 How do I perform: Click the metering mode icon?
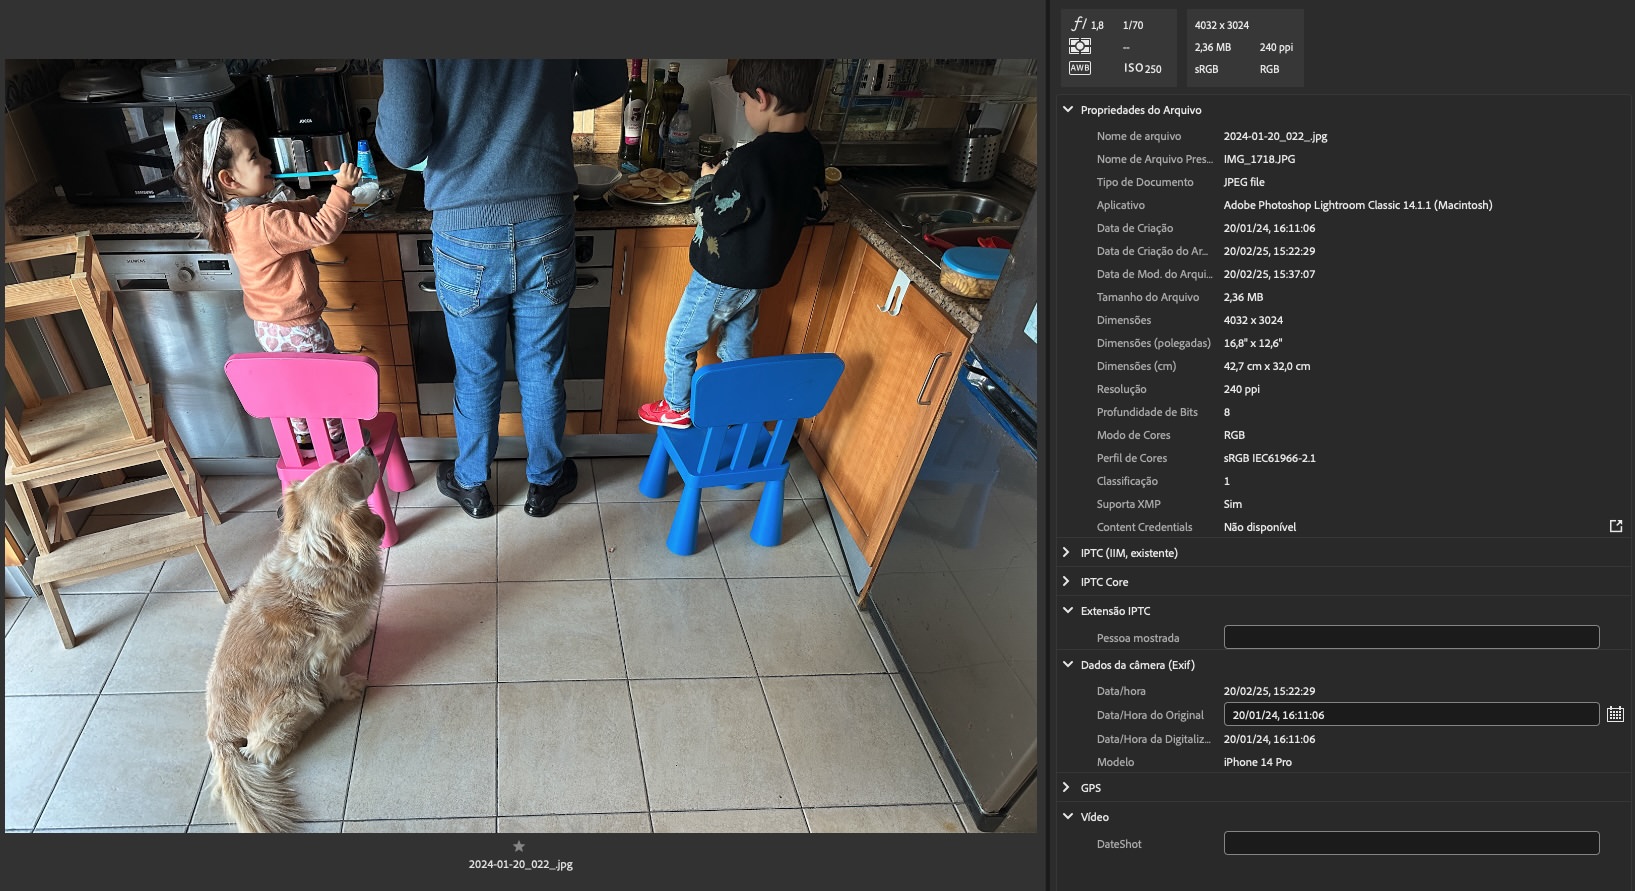pos(1079,46)
